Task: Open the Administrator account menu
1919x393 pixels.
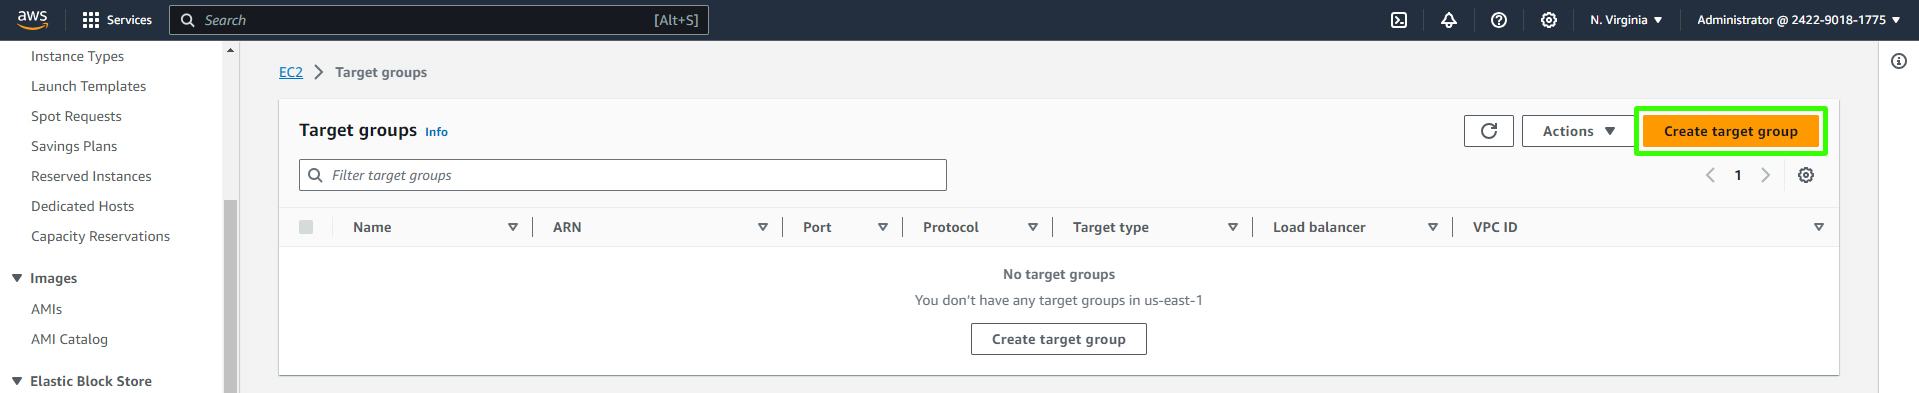Action: pos(1798,20)
